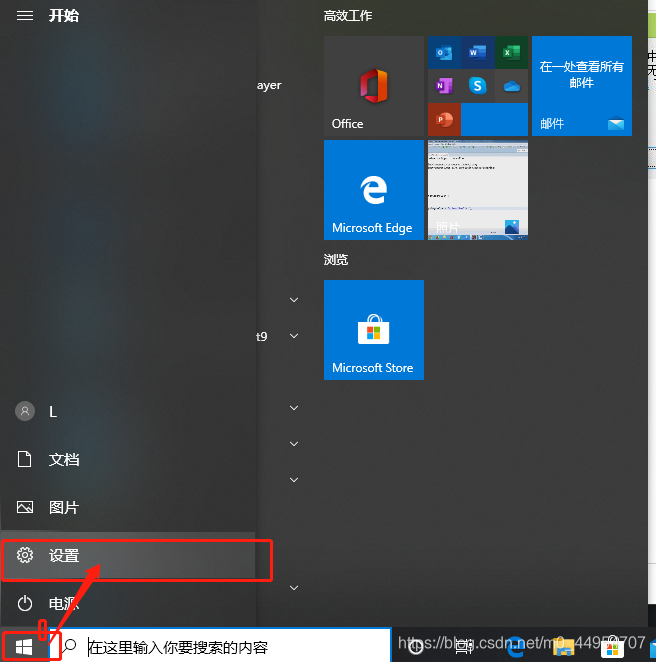656x662 pixels.
Task: Open Task View on the taskbar
Action: (464, 646)
